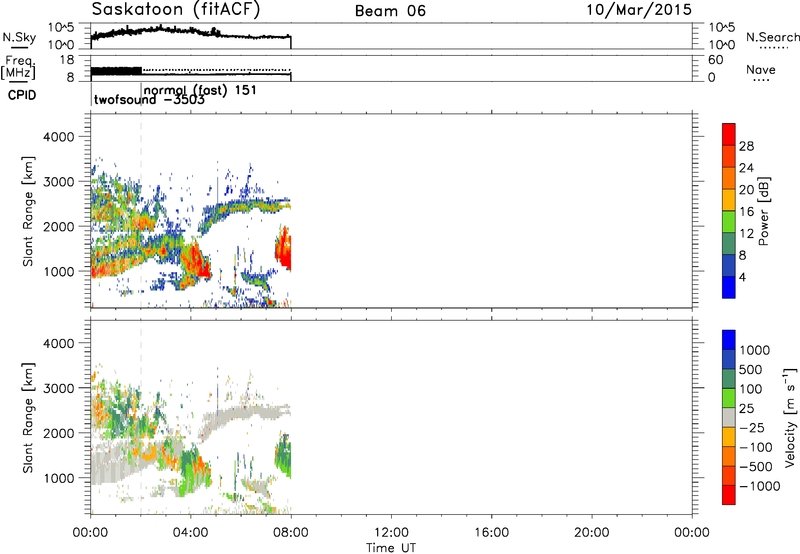Pick the gray -25 to 25 velocity colorbar segment

point(729,417)
